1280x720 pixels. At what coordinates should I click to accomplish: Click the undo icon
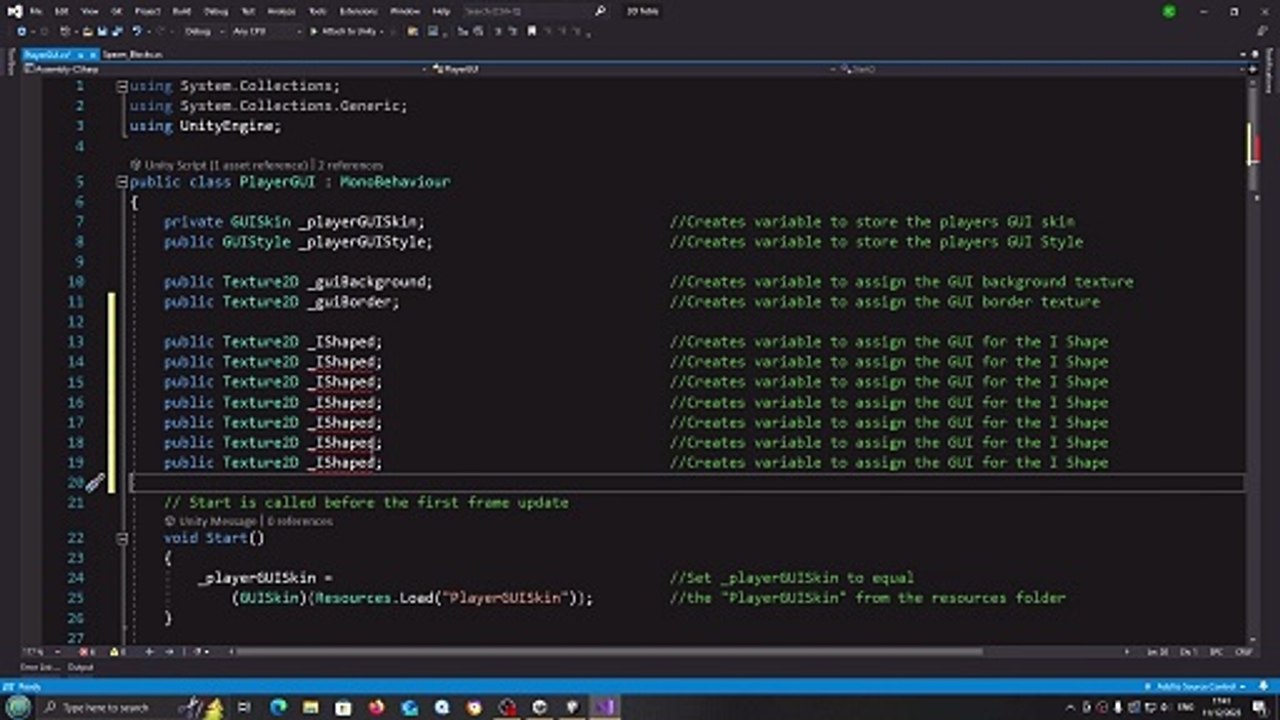point(136,32)
